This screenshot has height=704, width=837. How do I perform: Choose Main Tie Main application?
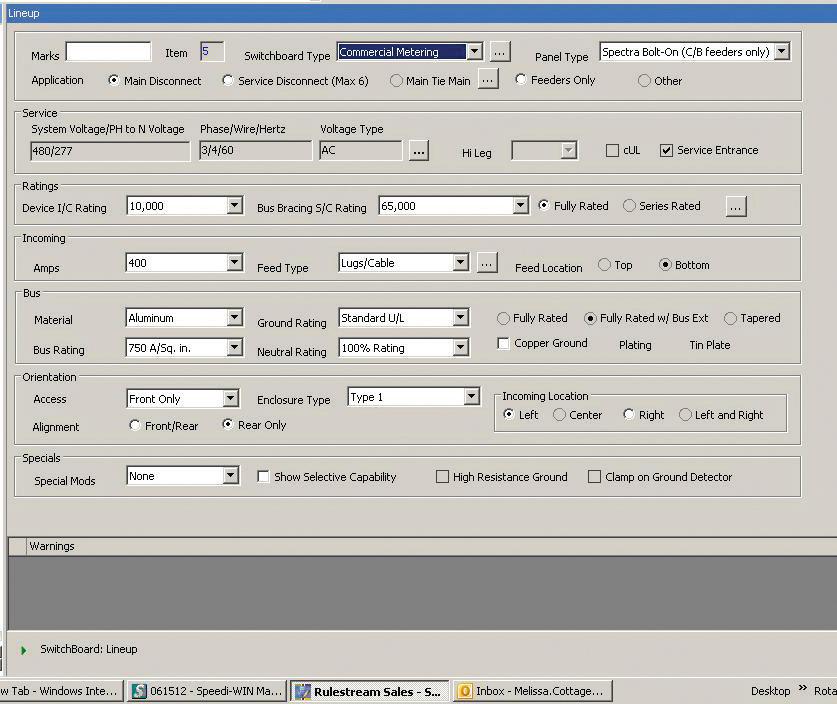tap(396, 81)
